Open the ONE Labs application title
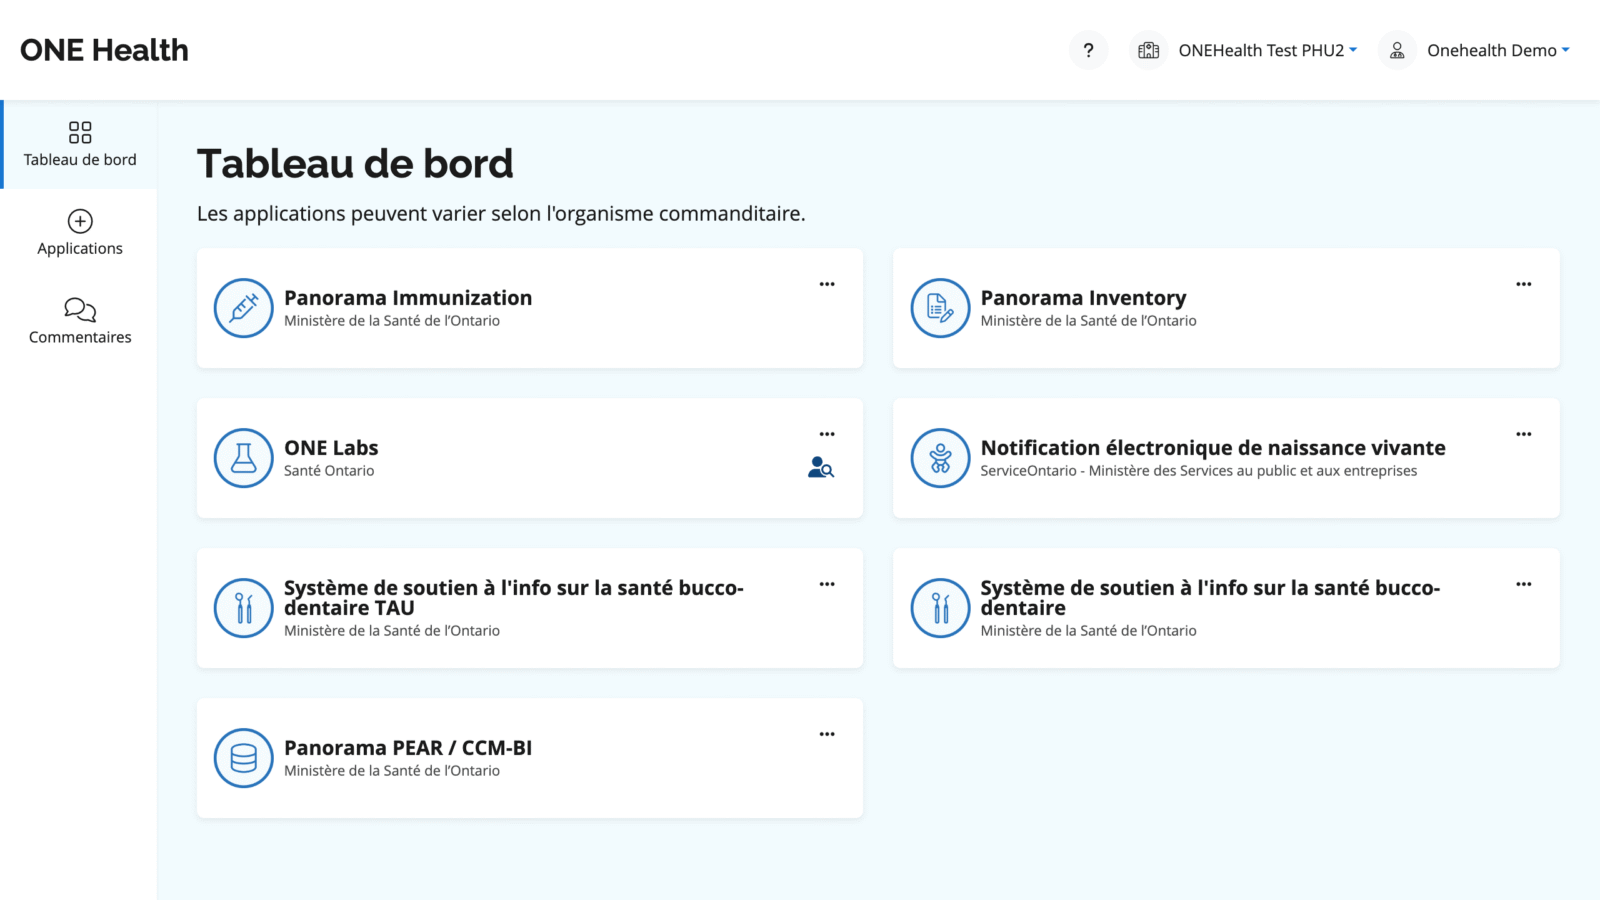The width and height of the screenshot is (1600, 900). (x=331, y=448)
